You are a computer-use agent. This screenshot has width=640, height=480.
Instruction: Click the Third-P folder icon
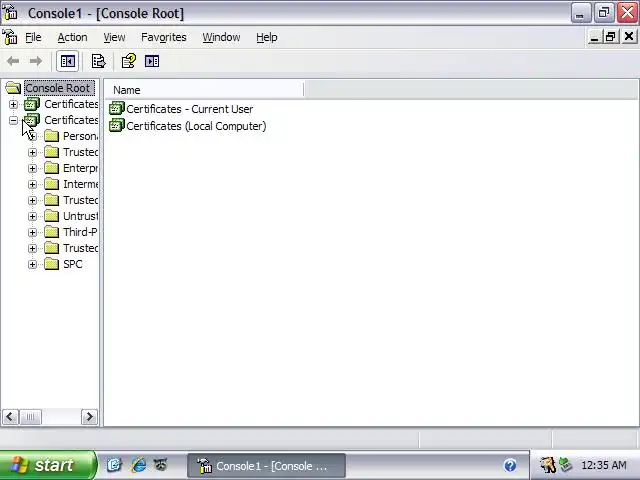point(51,232)
